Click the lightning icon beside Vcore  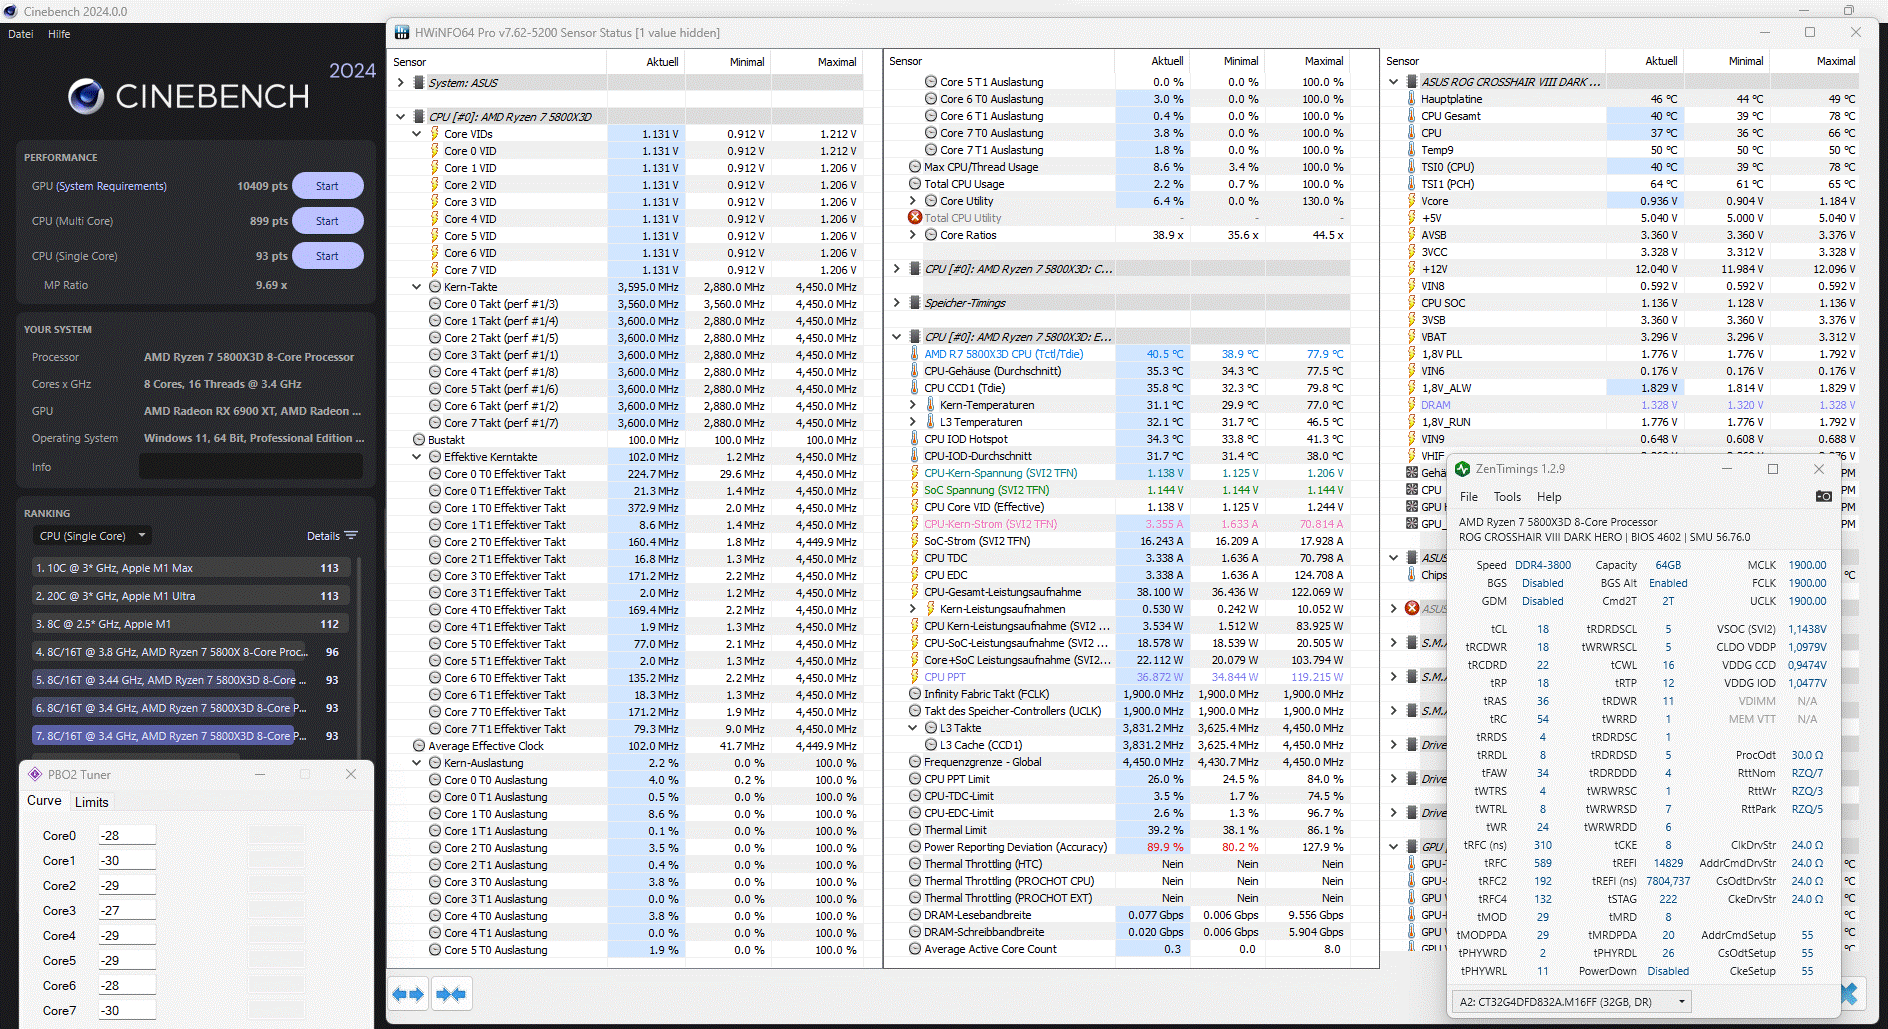1411,201
